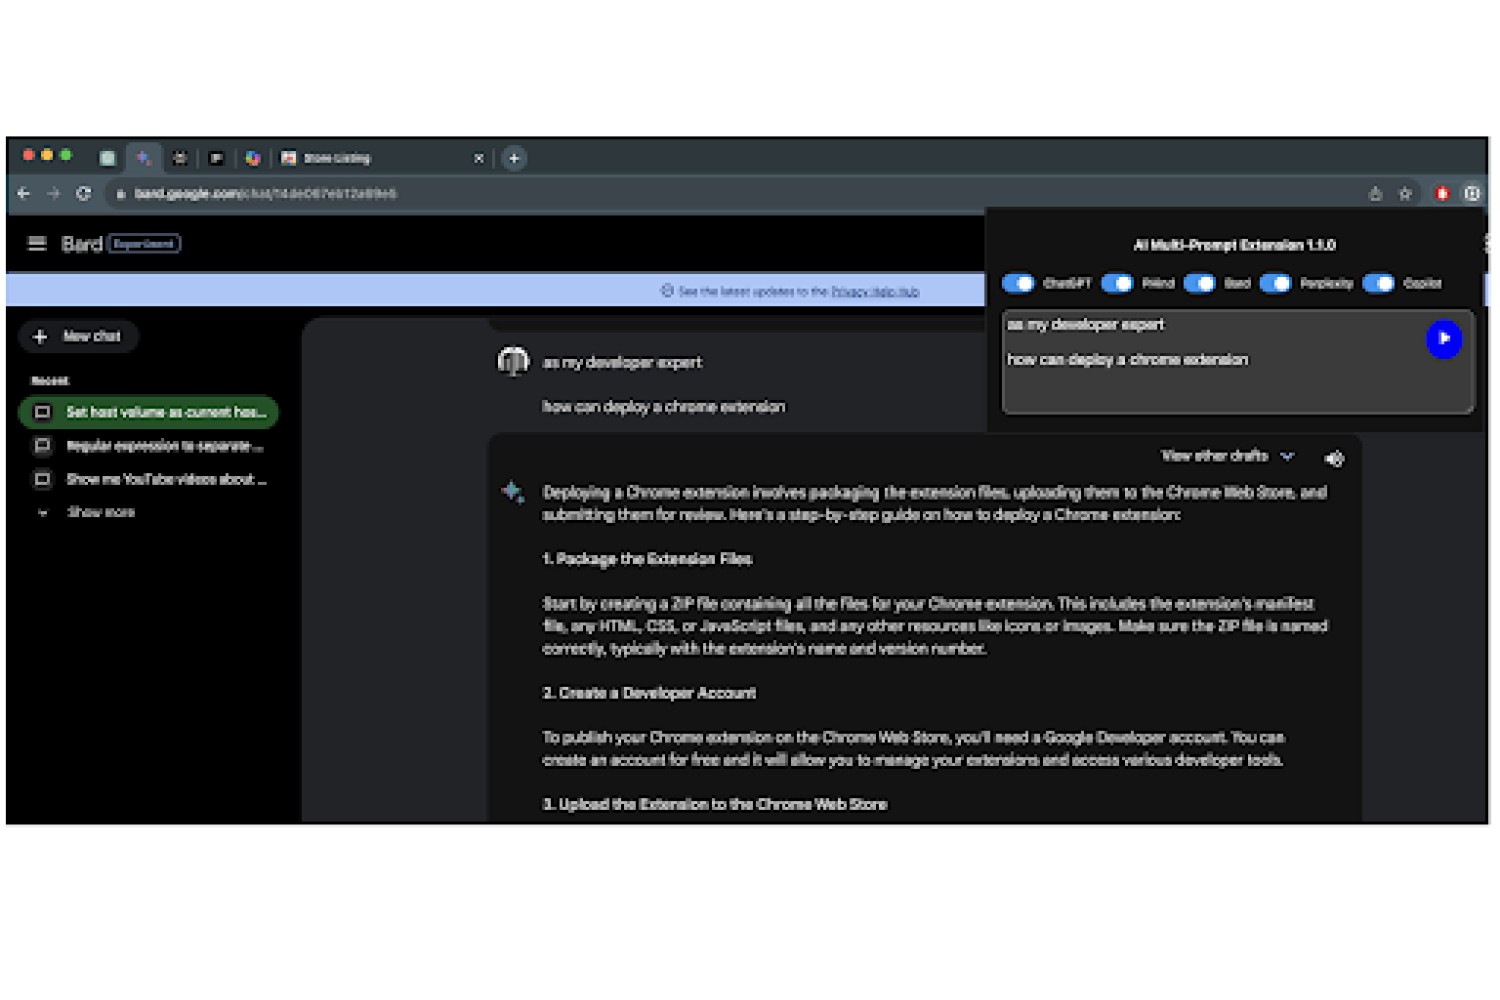This screenshot has width=1500, height=1000.
Task: Click the browser back arrow
Action: click(x=24, y=193)
